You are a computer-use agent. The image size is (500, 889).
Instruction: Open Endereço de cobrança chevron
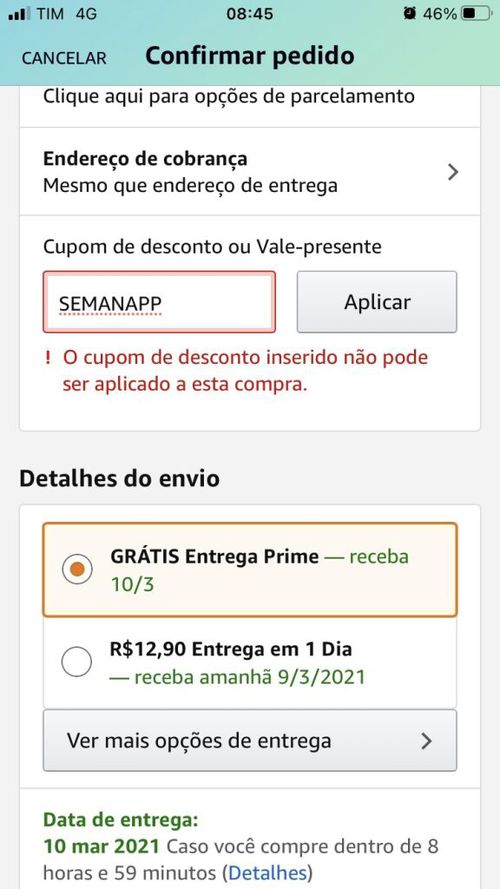pyautogui.click(x=452, y=172)
